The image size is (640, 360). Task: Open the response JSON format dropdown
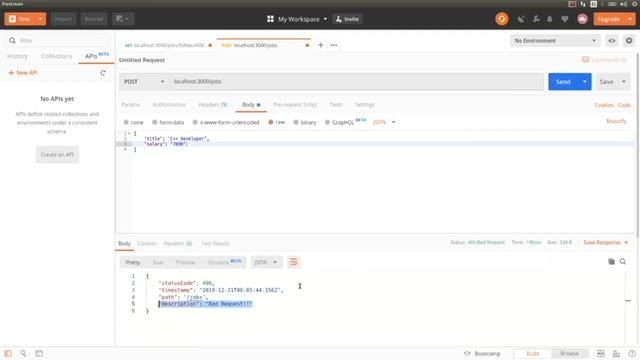click(266, 262)
